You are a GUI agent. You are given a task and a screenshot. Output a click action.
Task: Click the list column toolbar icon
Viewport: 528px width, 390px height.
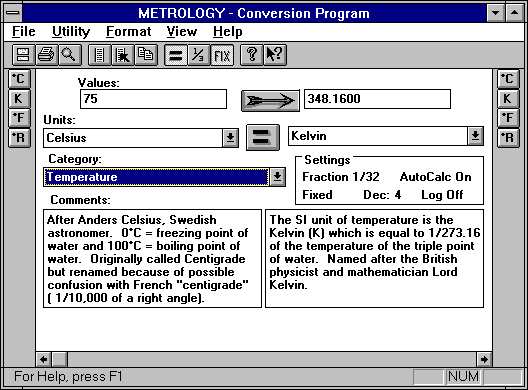(x=99, y=55)
